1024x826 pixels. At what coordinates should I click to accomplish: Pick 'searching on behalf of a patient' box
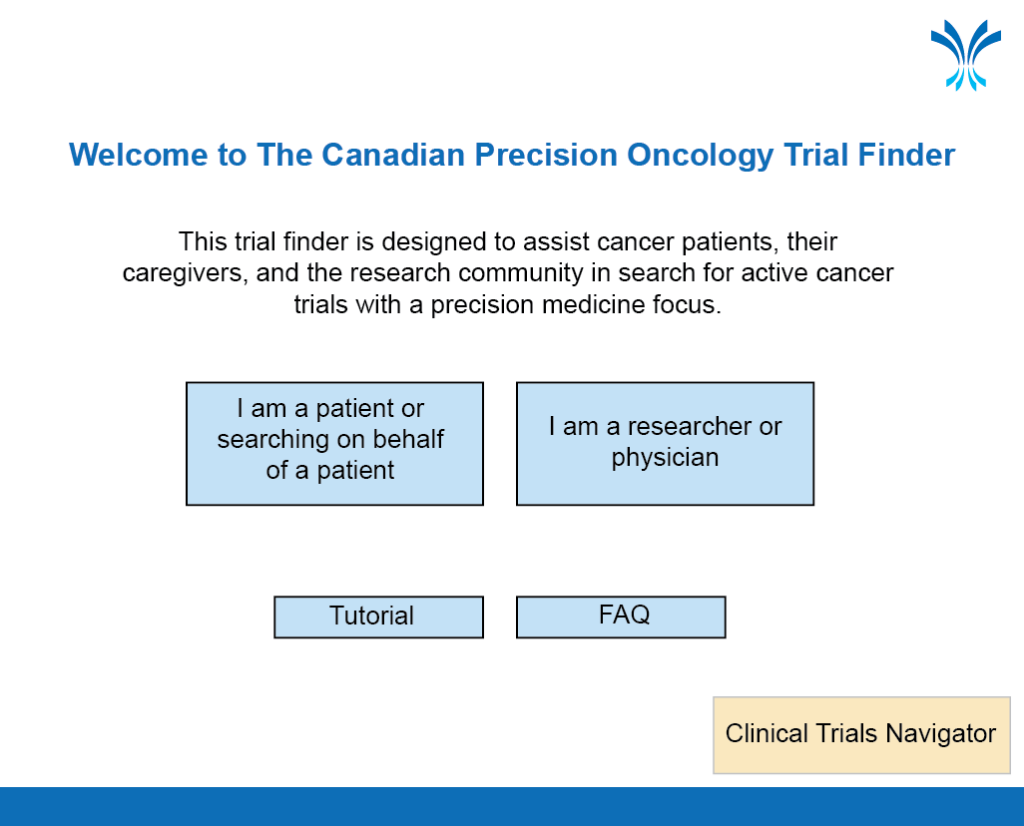click(334, 443)
